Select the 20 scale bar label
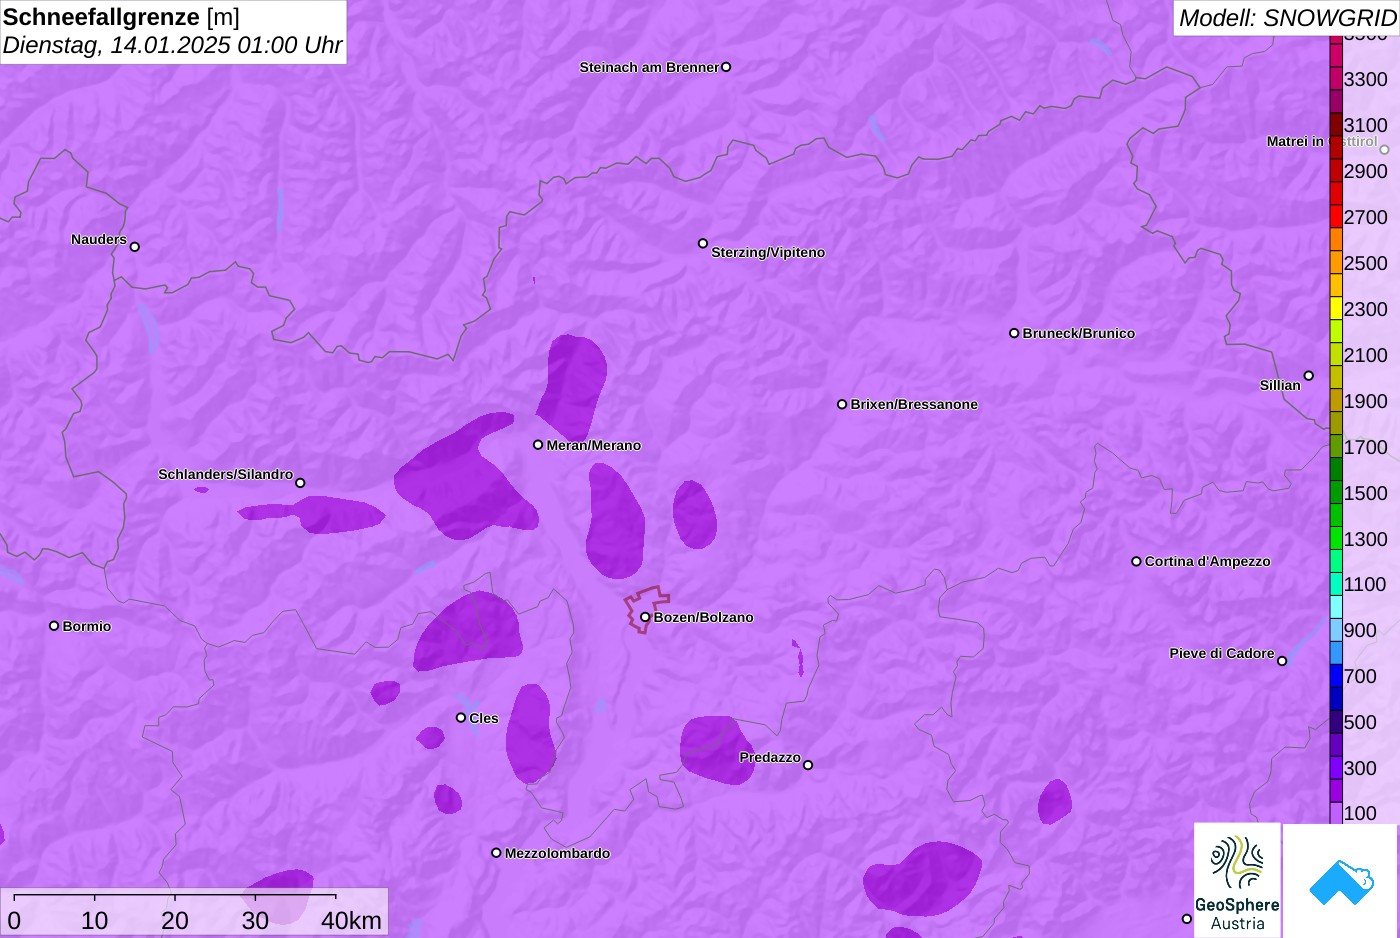 (175, 921)
